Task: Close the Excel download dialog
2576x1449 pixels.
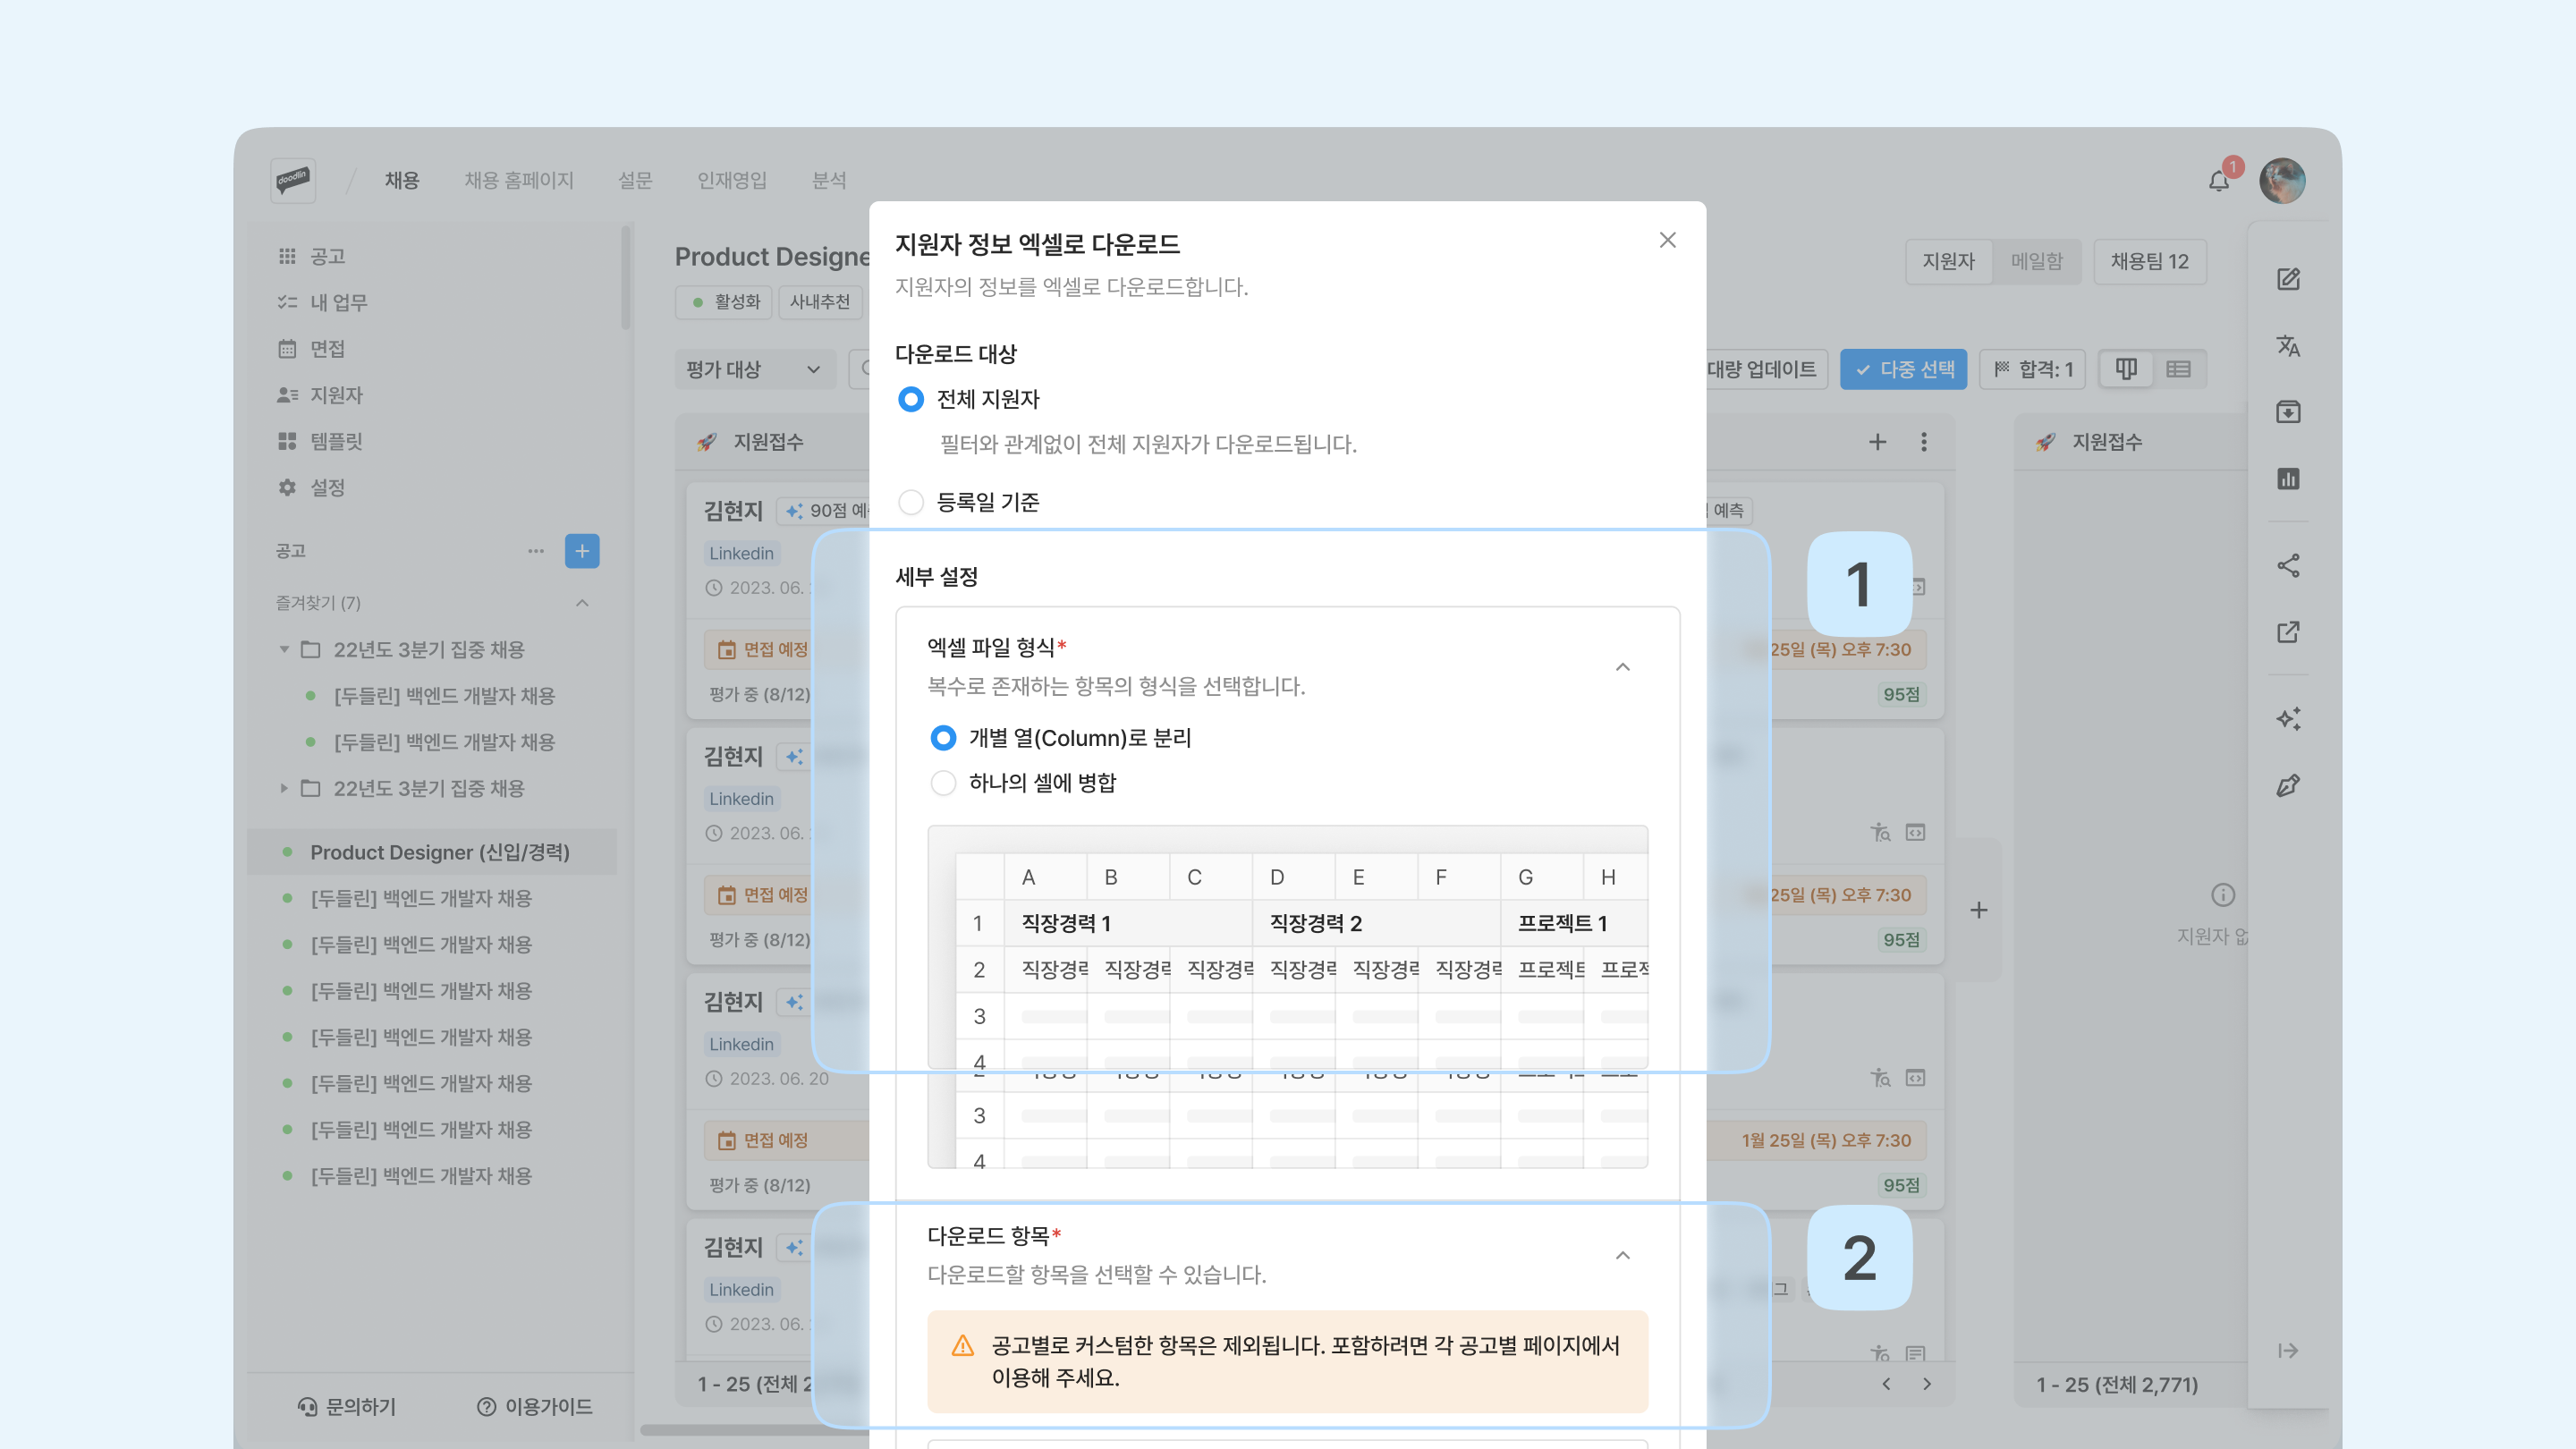Action: [x=1667, y=240]
